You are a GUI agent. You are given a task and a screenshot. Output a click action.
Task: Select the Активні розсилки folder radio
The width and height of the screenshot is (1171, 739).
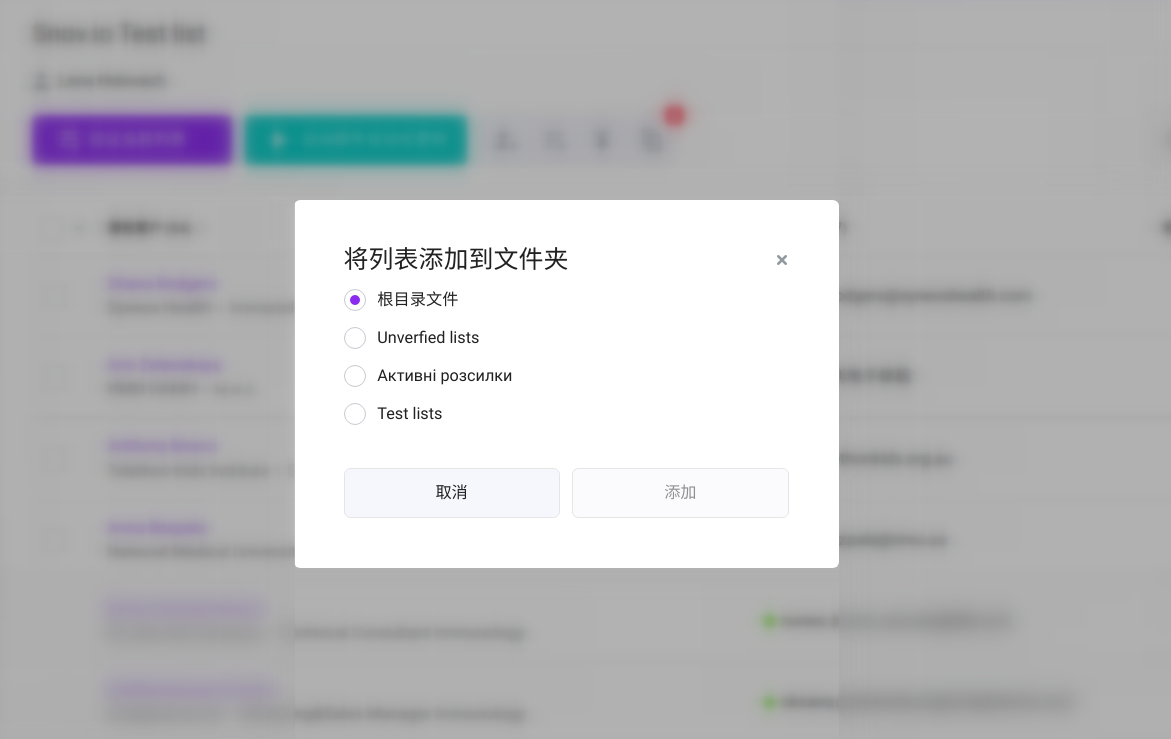(x=355, y=376)
